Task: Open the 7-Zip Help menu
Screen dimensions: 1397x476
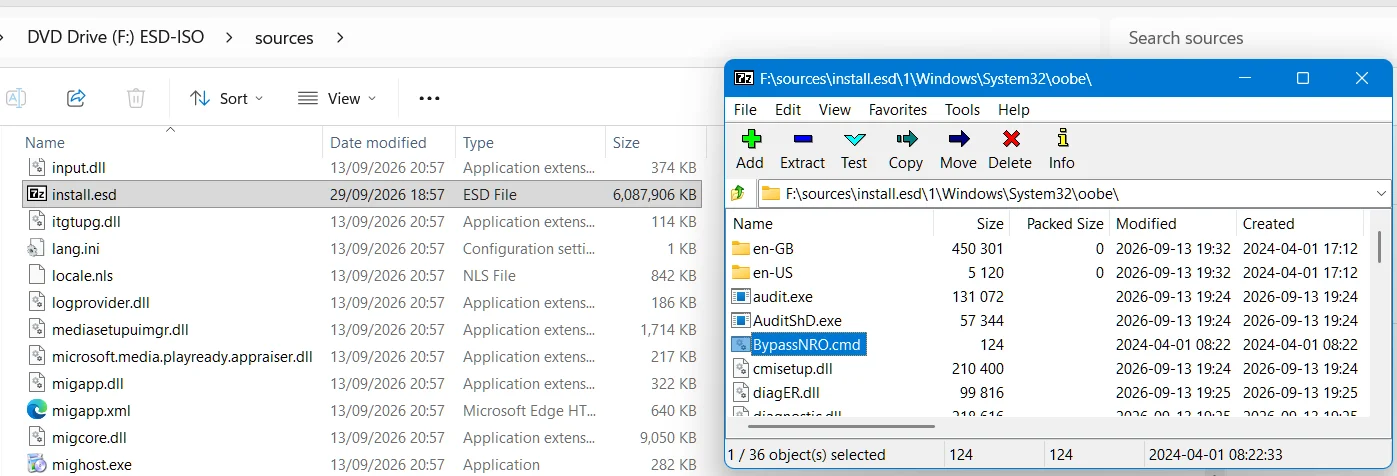Action: [x=1013, y=109]
